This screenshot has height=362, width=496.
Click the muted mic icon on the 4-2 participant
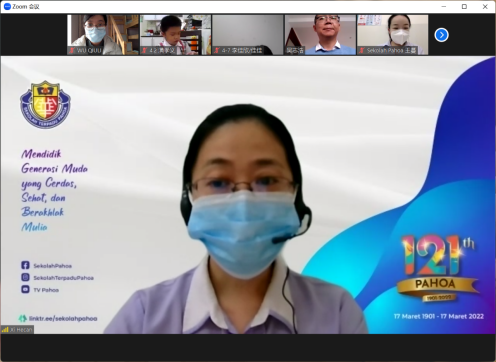[144, 50]
